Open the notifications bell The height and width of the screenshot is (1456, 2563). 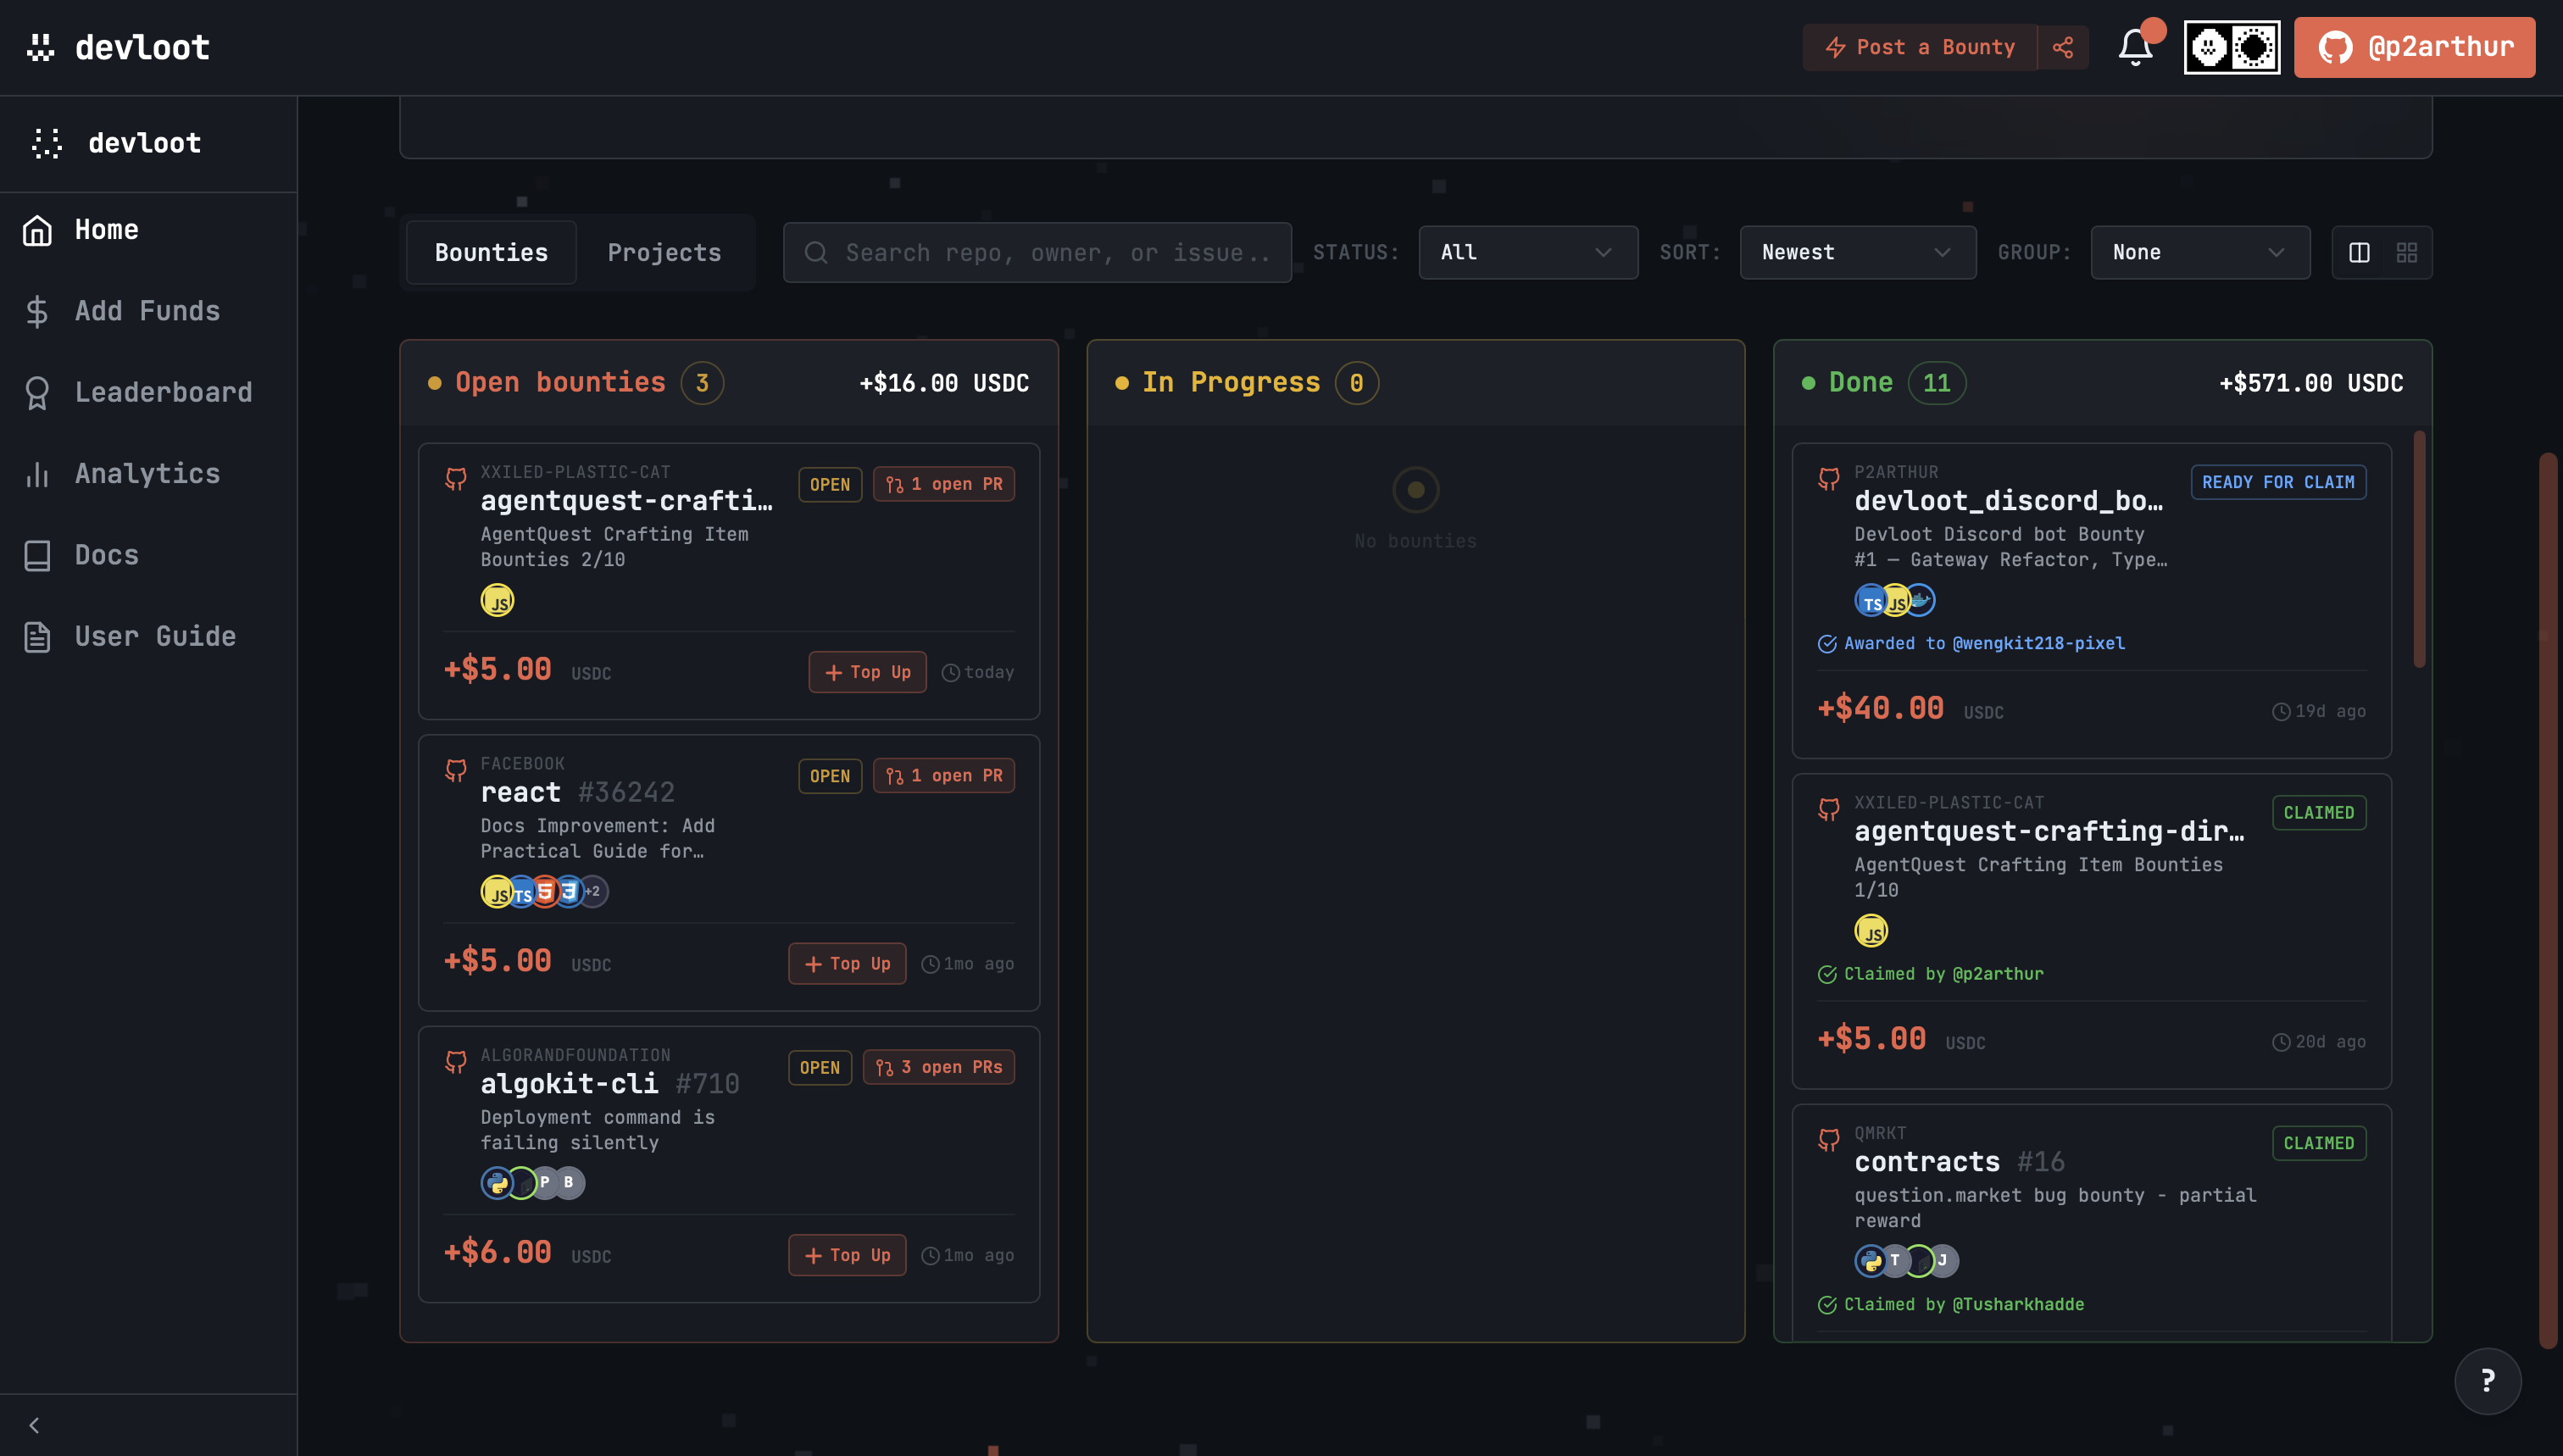coord(2135,47)
